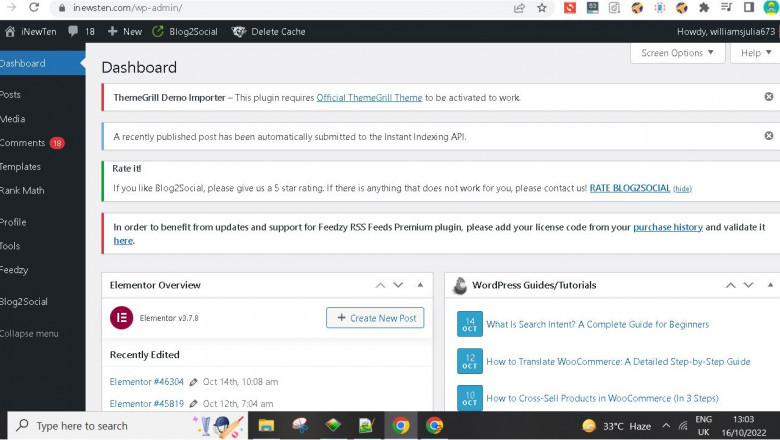Click the iNewTen home icon in admin bar
The image size is (780, 440).
[x=10, y=31]
